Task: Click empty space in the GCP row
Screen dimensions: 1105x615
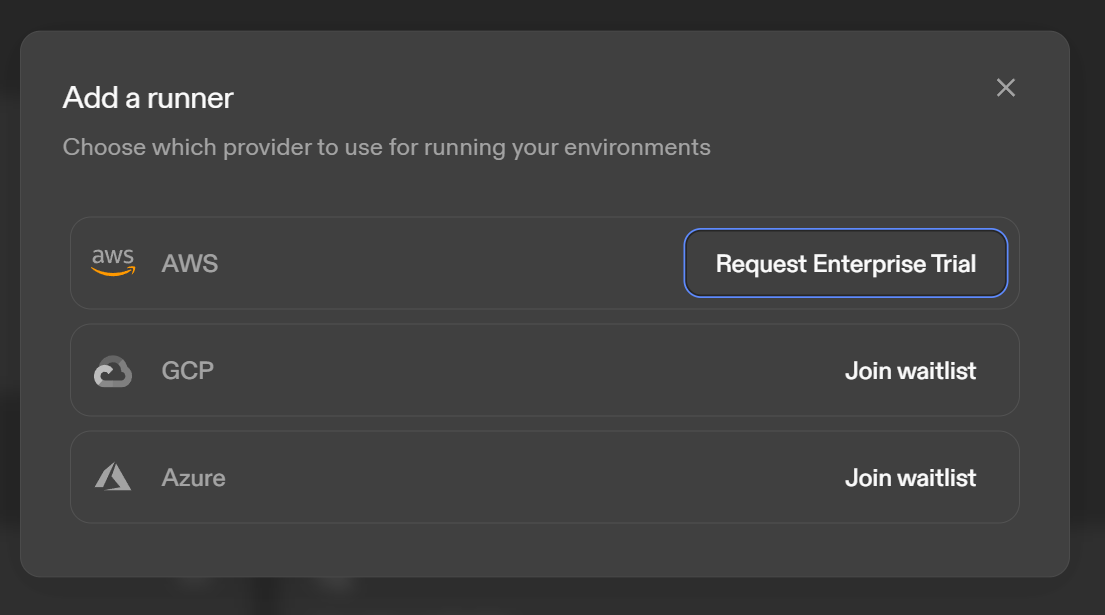Action: point(500,371)
